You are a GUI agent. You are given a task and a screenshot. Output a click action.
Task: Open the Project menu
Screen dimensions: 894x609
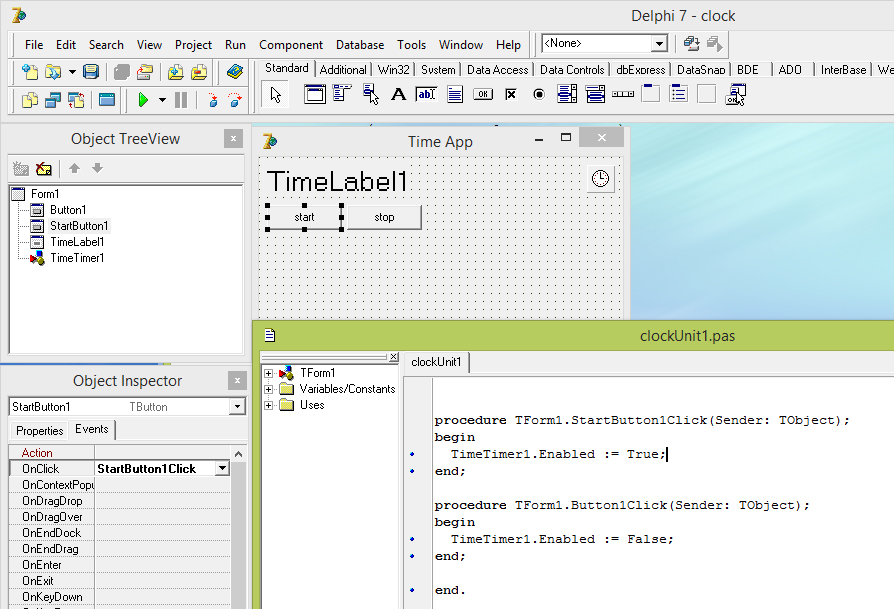(x=193, y=44)
